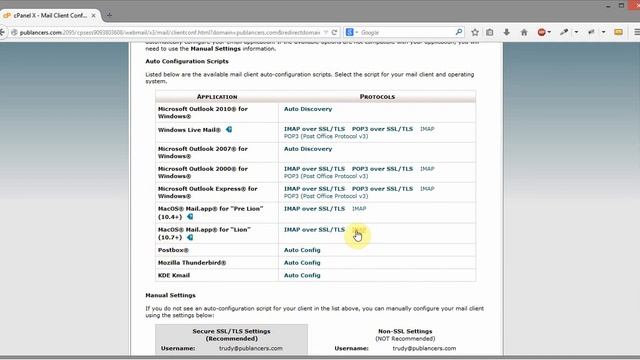Reload the page with the refresh icon

pyautogui.click(x=334, y=32)
